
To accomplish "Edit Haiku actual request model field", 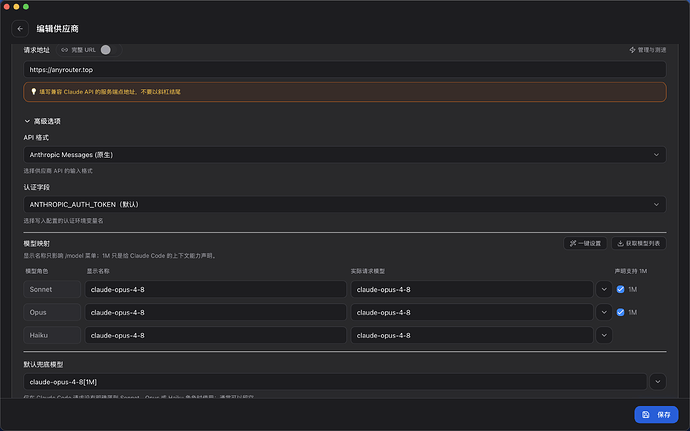I will tap(472, 335).
